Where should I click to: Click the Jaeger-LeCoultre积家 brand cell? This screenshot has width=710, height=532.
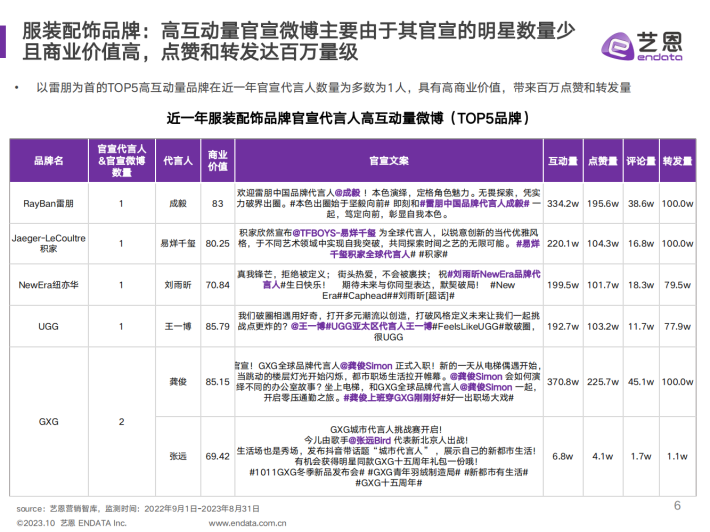[48, 243]
